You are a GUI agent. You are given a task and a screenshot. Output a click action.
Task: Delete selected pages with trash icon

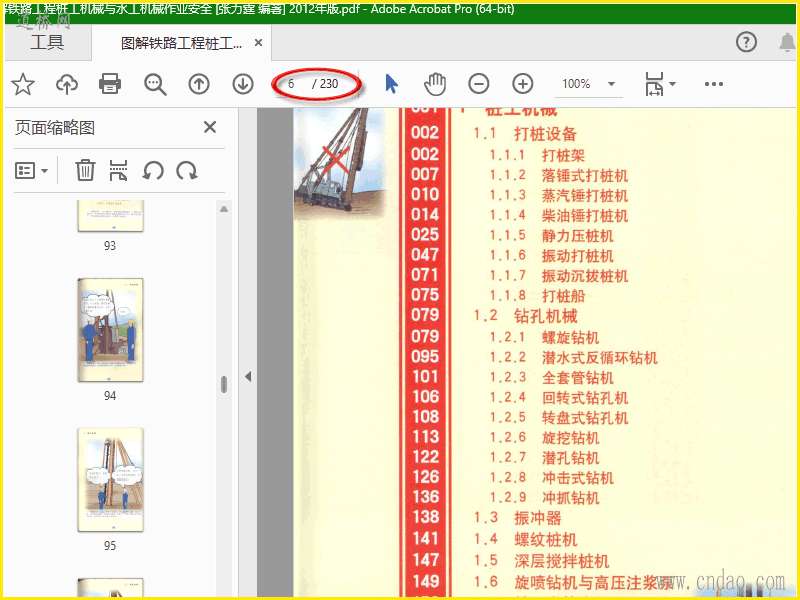pos(85,170)
